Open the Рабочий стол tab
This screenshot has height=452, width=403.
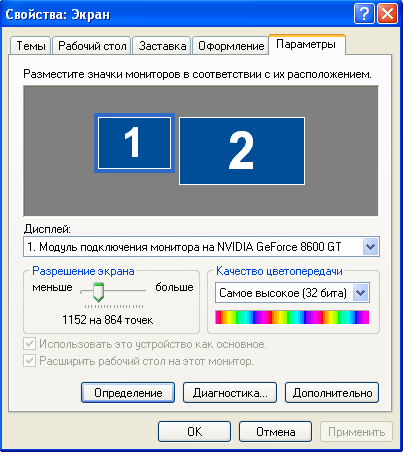92,46
